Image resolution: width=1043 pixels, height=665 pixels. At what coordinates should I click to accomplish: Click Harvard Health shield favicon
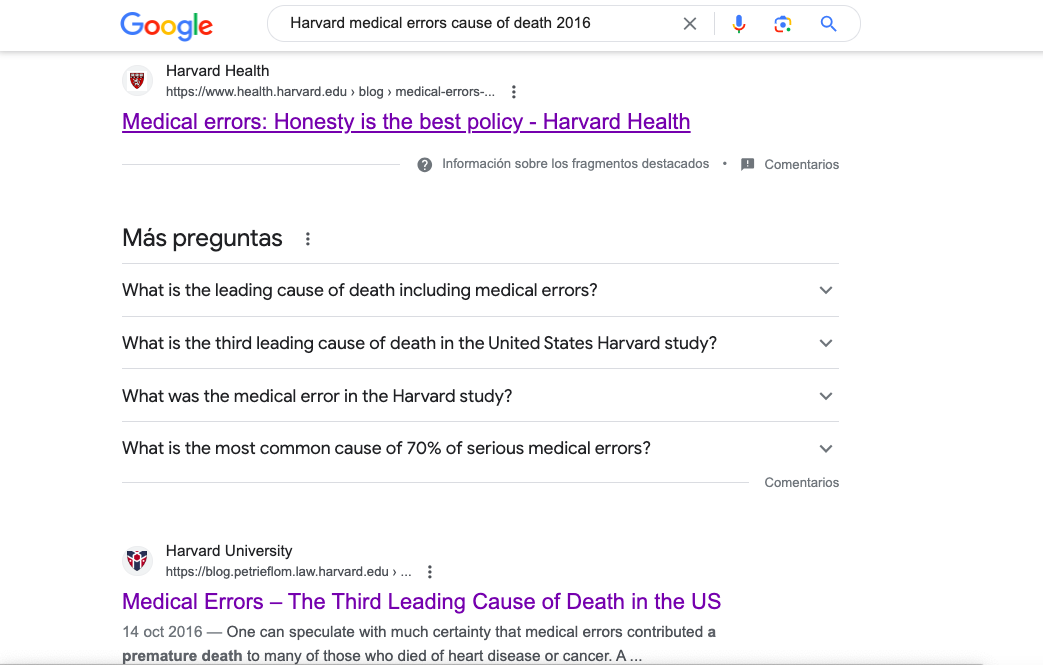click(138, 81)
